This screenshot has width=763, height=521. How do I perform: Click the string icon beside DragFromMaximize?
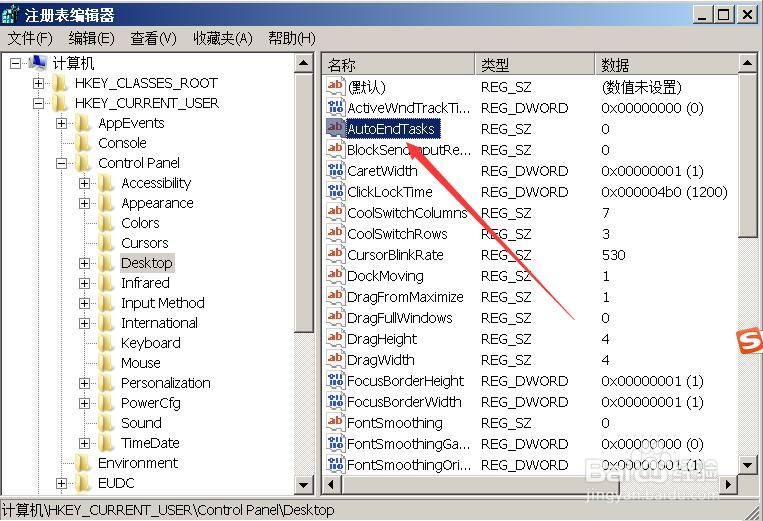(x=335, y=296)
